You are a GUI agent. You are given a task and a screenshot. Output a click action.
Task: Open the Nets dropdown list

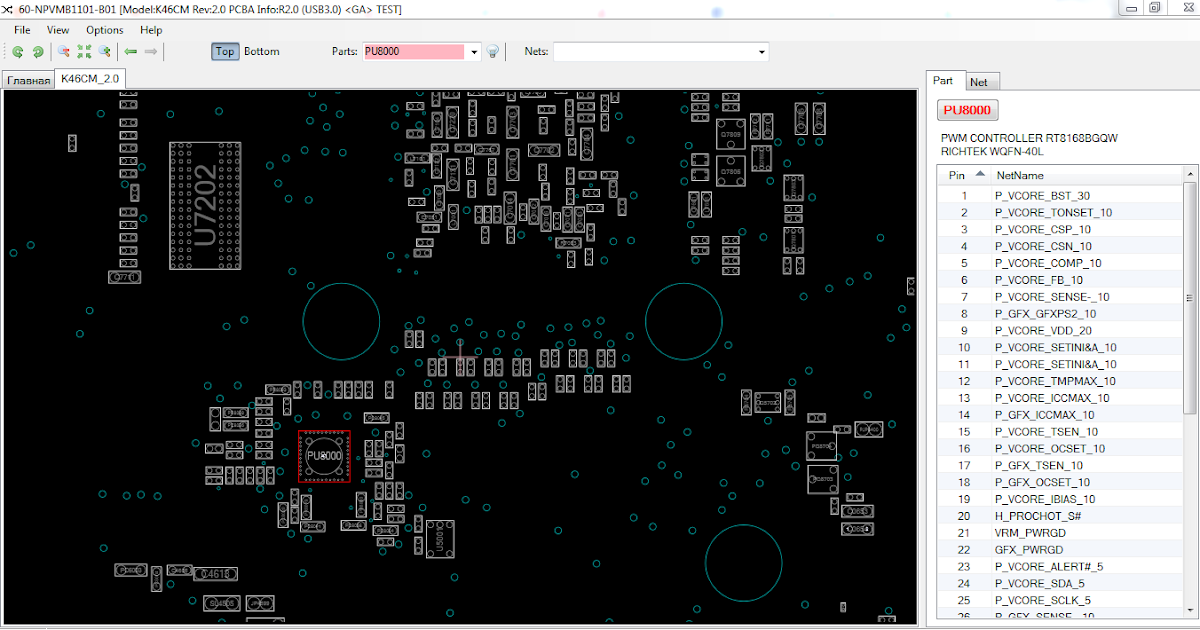[x=760, y=51]
